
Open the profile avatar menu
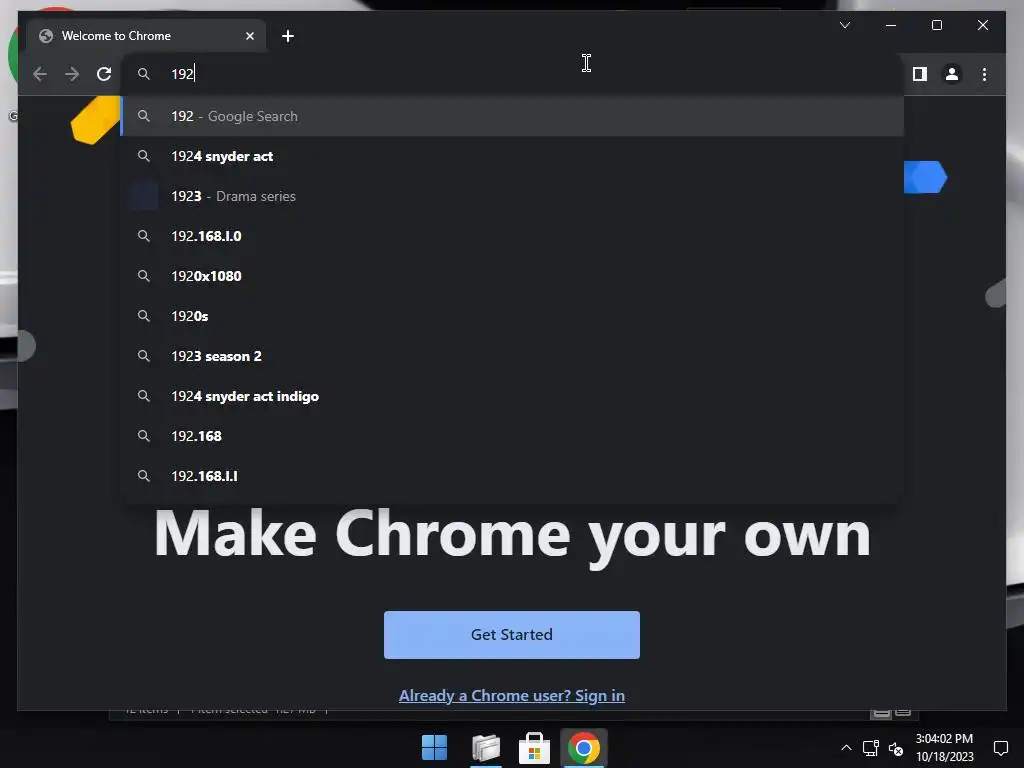pos(952,74)
